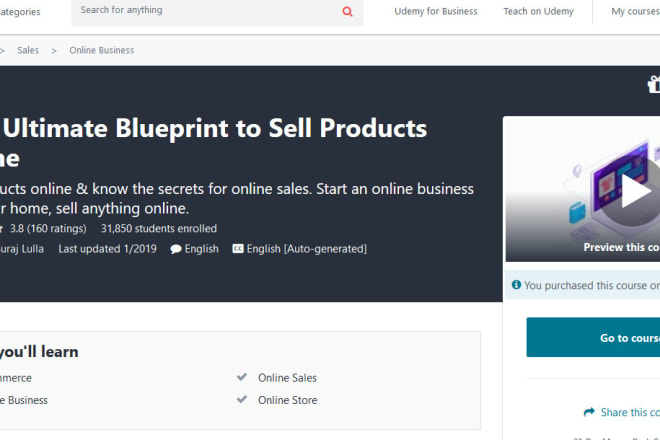Click the red search magnifier icon
The image size is (660, 440).
point(347,11)
